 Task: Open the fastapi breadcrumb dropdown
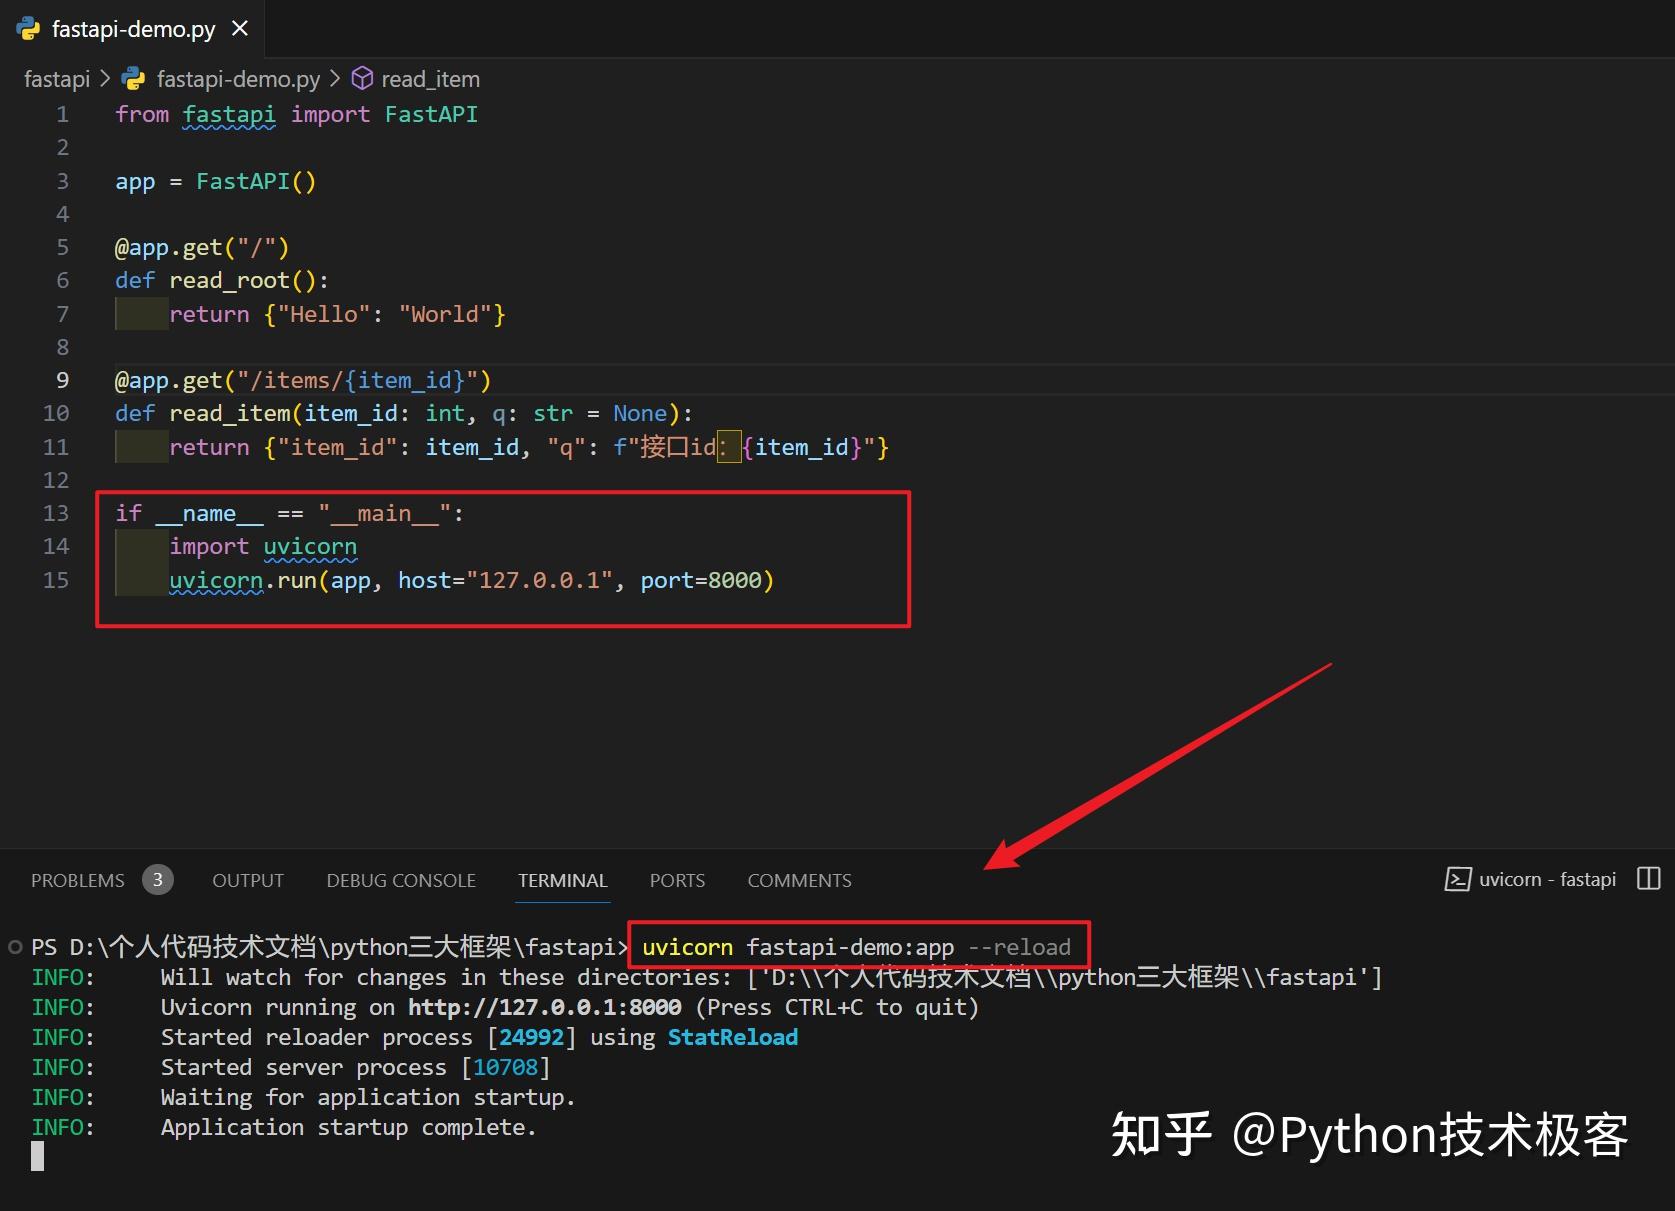pyautogui.click(x=56, y=78)
